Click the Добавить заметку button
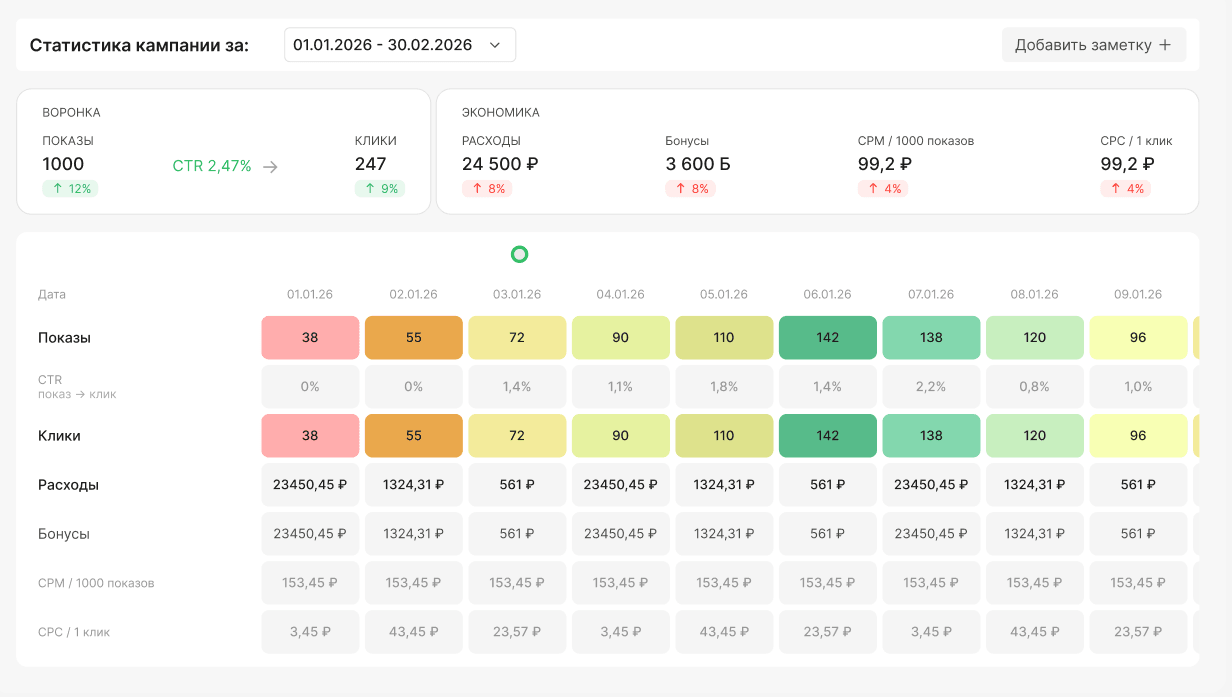Screen dimensions: 1232x697 (1094, 45)
